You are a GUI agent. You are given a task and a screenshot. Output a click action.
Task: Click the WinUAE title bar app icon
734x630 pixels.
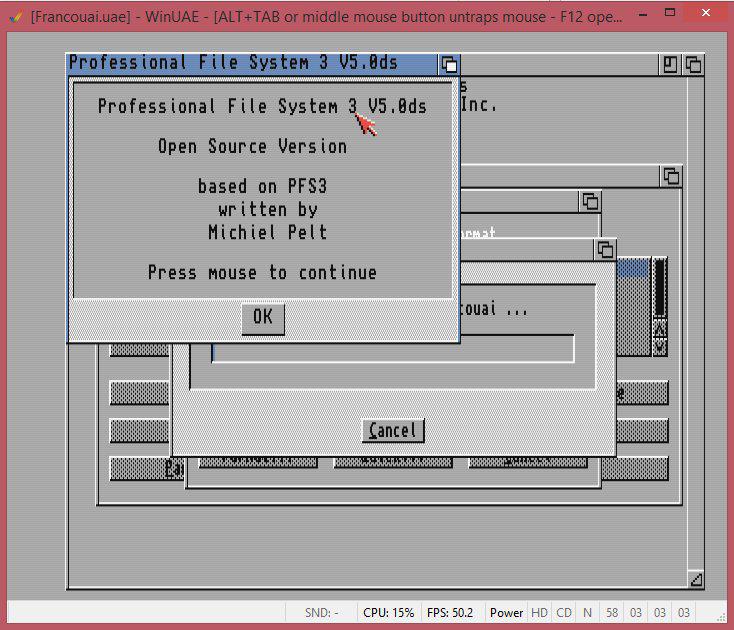pos(16,17)
